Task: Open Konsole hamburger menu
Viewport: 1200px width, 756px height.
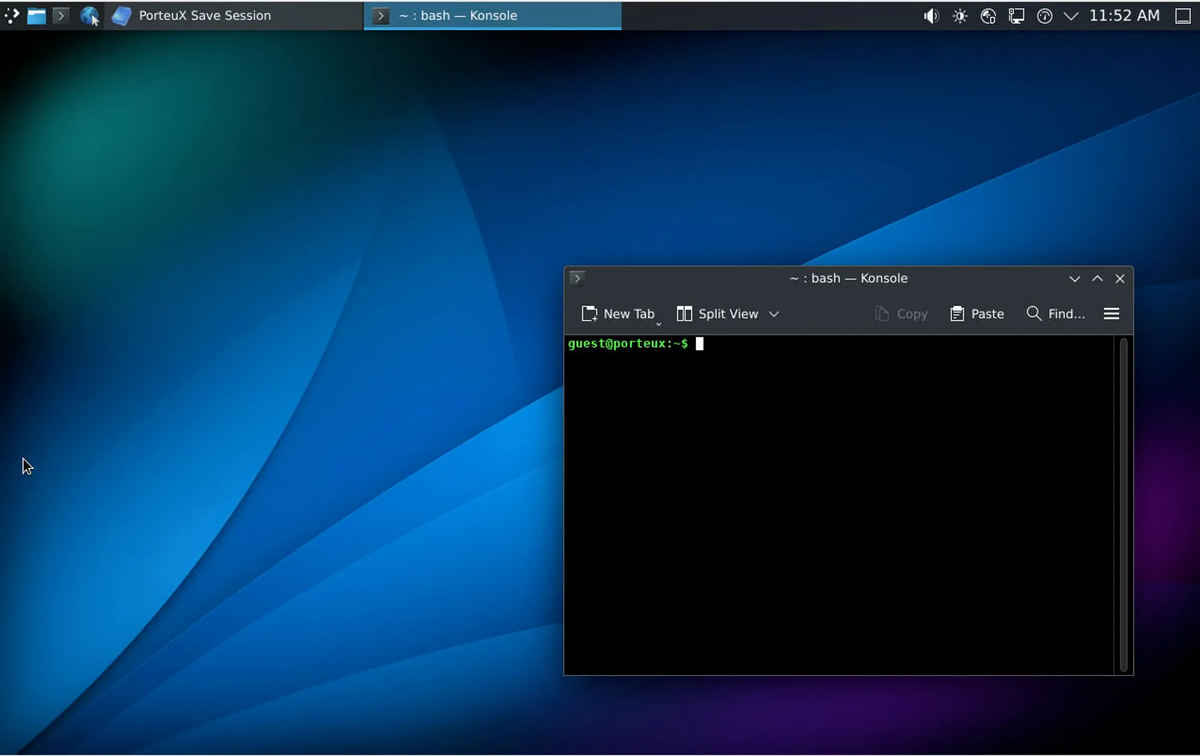Action: tap(1111, 314)
